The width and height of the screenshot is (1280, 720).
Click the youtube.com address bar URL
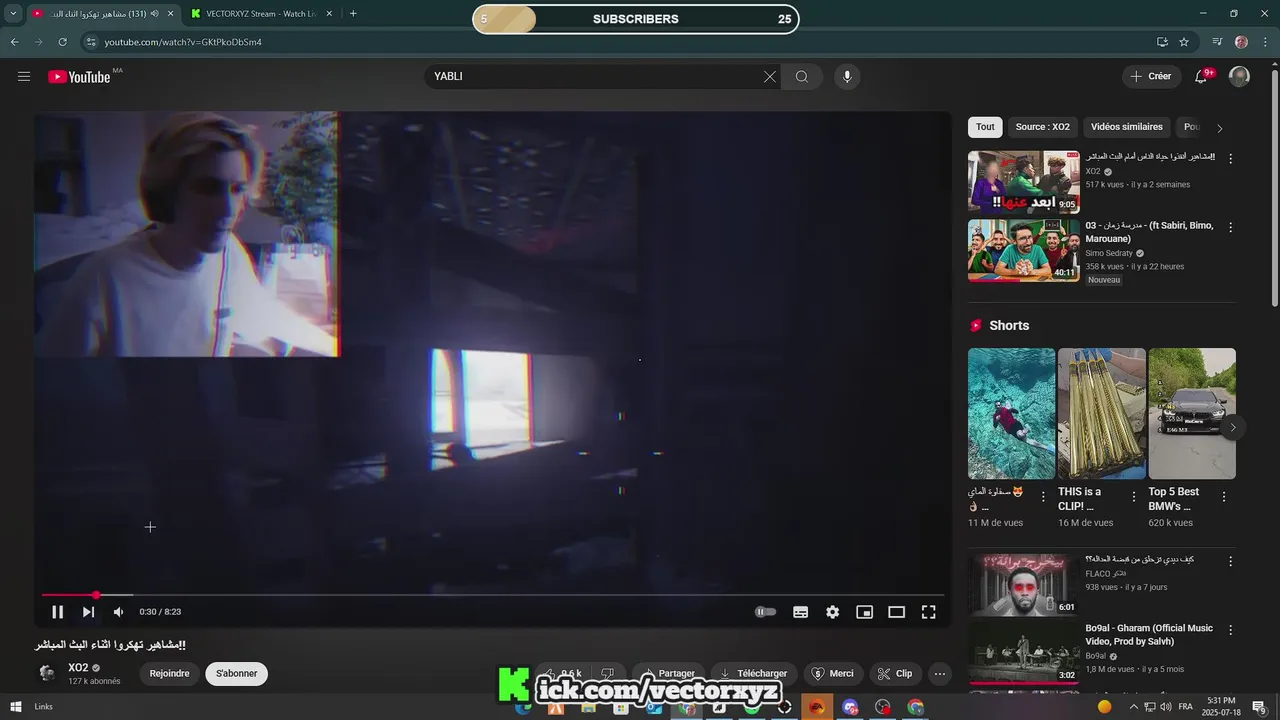pos(183,42)
